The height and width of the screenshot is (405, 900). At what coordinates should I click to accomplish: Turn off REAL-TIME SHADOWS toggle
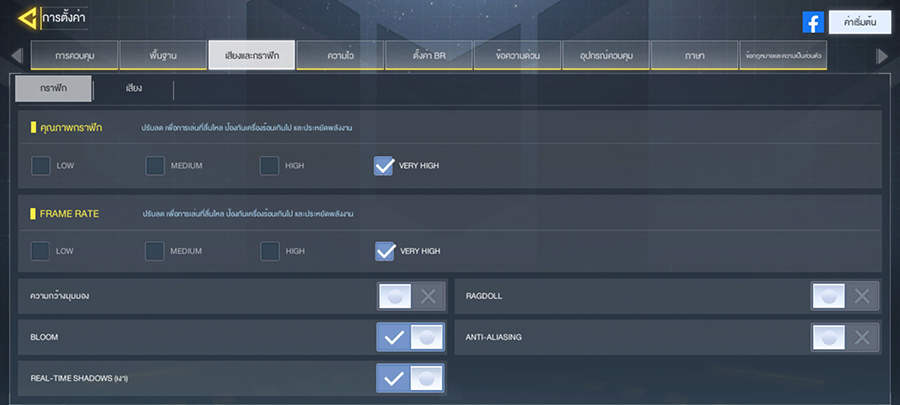(x=411, y=378)
